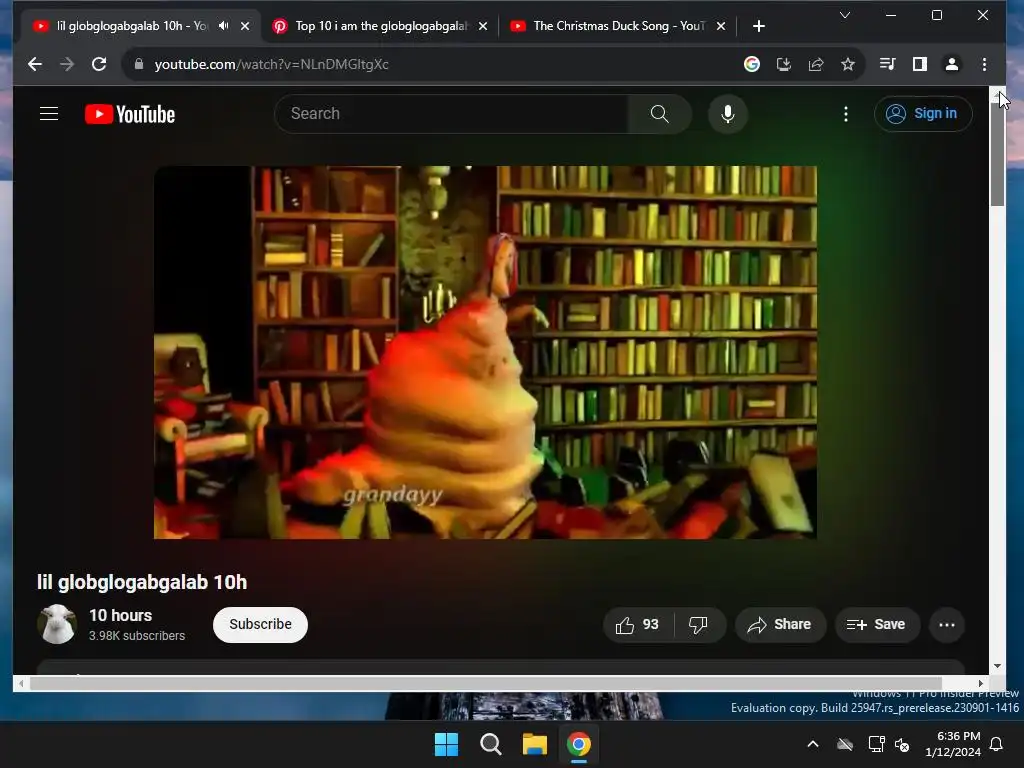The width and height of the screenshot is (1024, 768).
Task: Open the 10 hours channel name link
Action: 120,615
